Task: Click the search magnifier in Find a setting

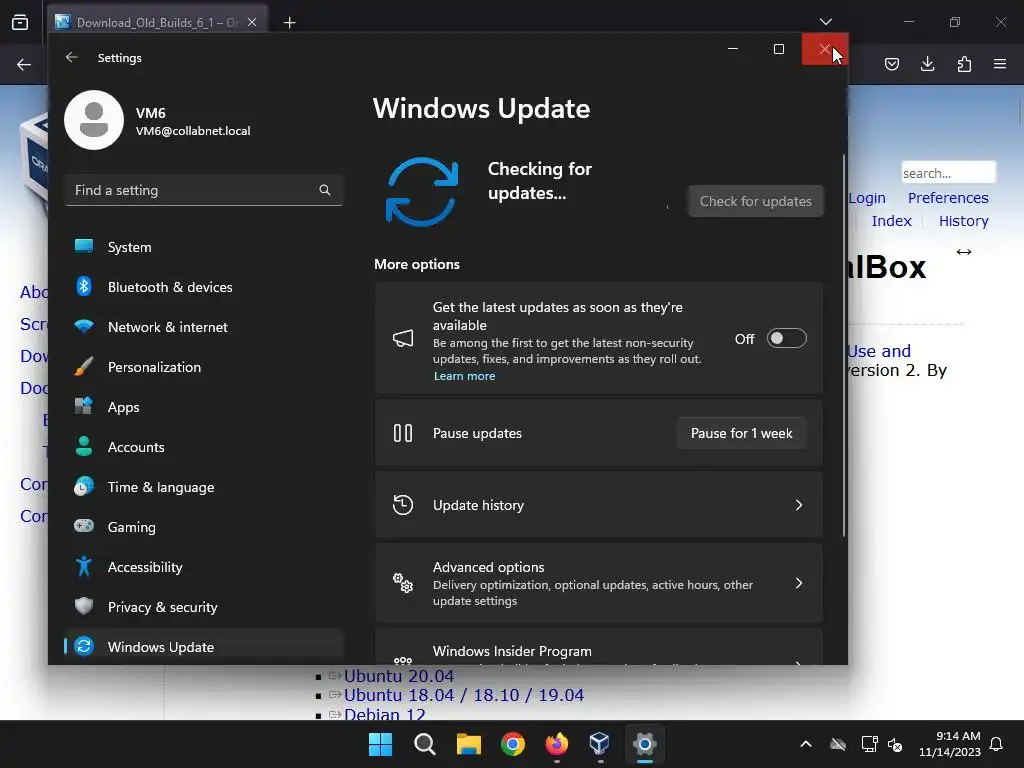Action: click(x=325, y=190)
